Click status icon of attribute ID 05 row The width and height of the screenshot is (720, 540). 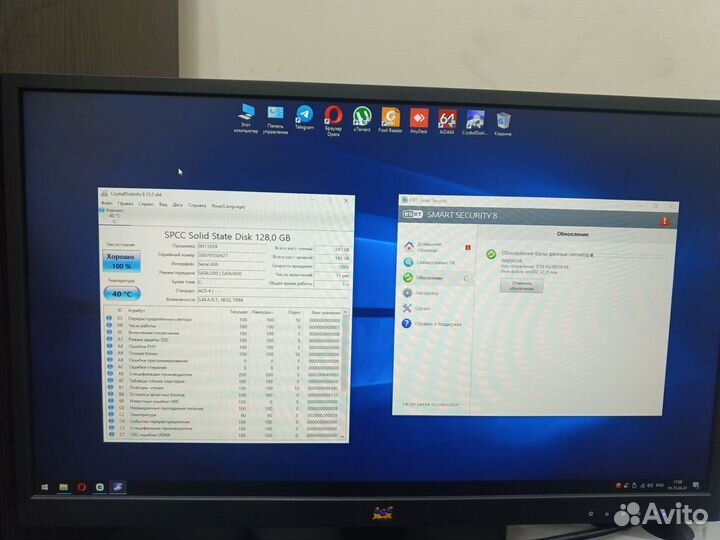pyautogui.click(x=109, y=318)
